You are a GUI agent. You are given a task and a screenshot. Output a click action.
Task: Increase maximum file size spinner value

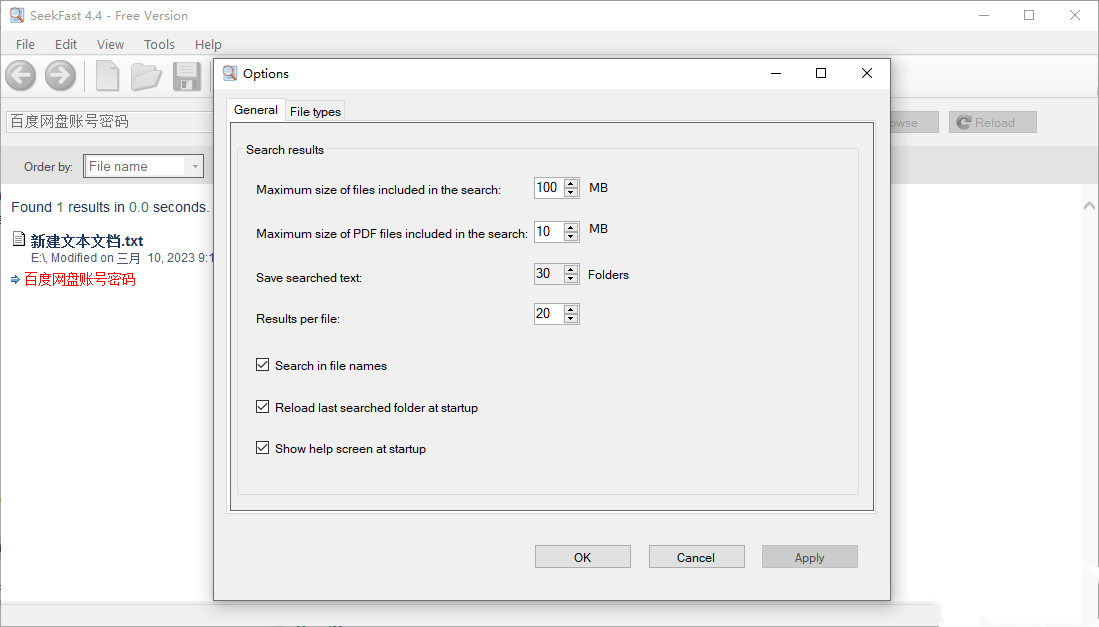click(x=571, y=183)
